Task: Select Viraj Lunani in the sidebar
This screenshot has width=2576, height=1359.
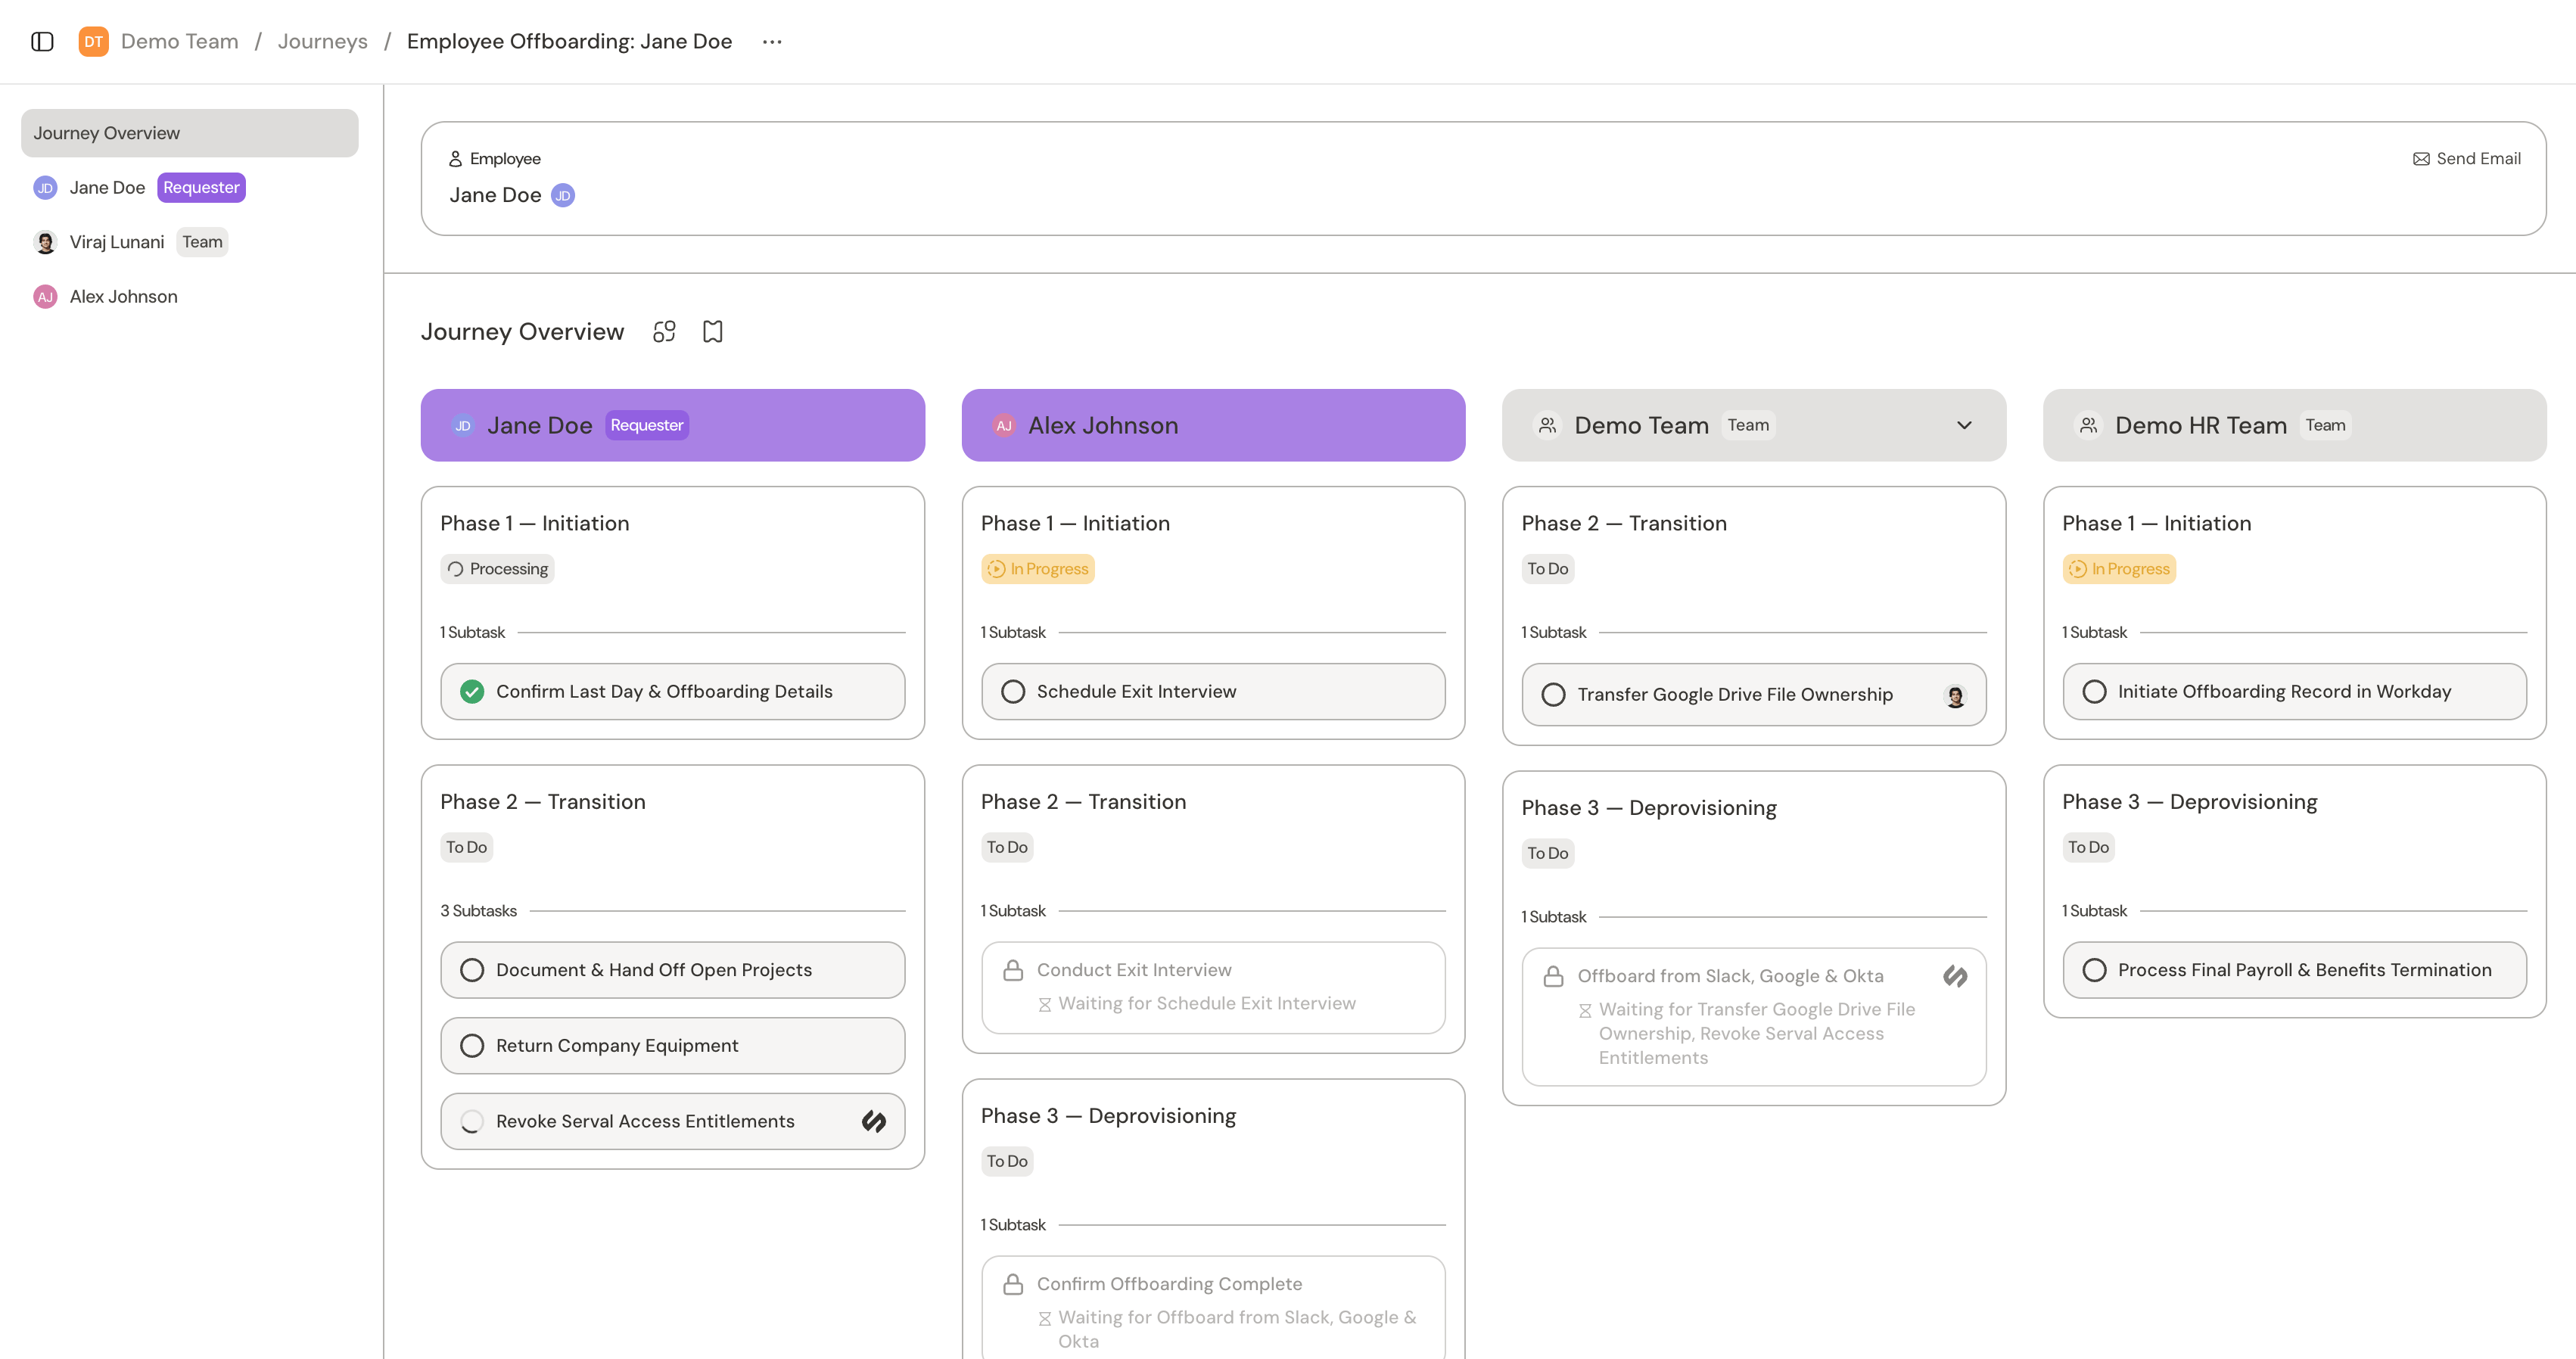Action: 189,242
